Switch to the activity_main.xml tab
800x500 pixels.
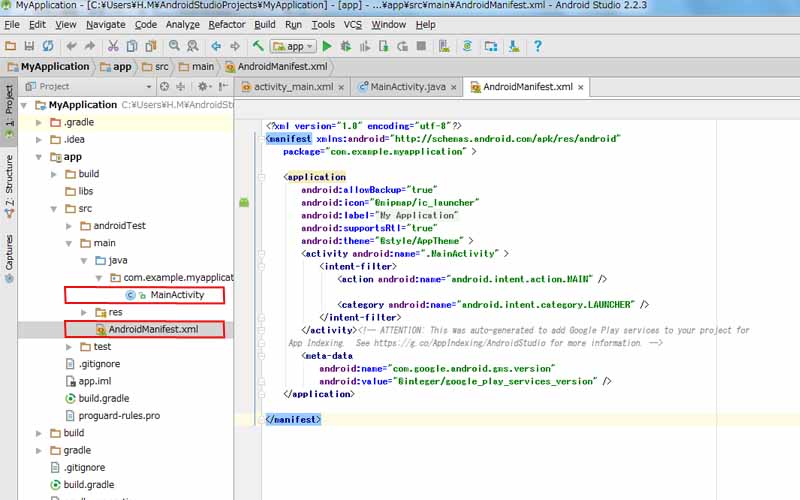click(x=293, y=87)
